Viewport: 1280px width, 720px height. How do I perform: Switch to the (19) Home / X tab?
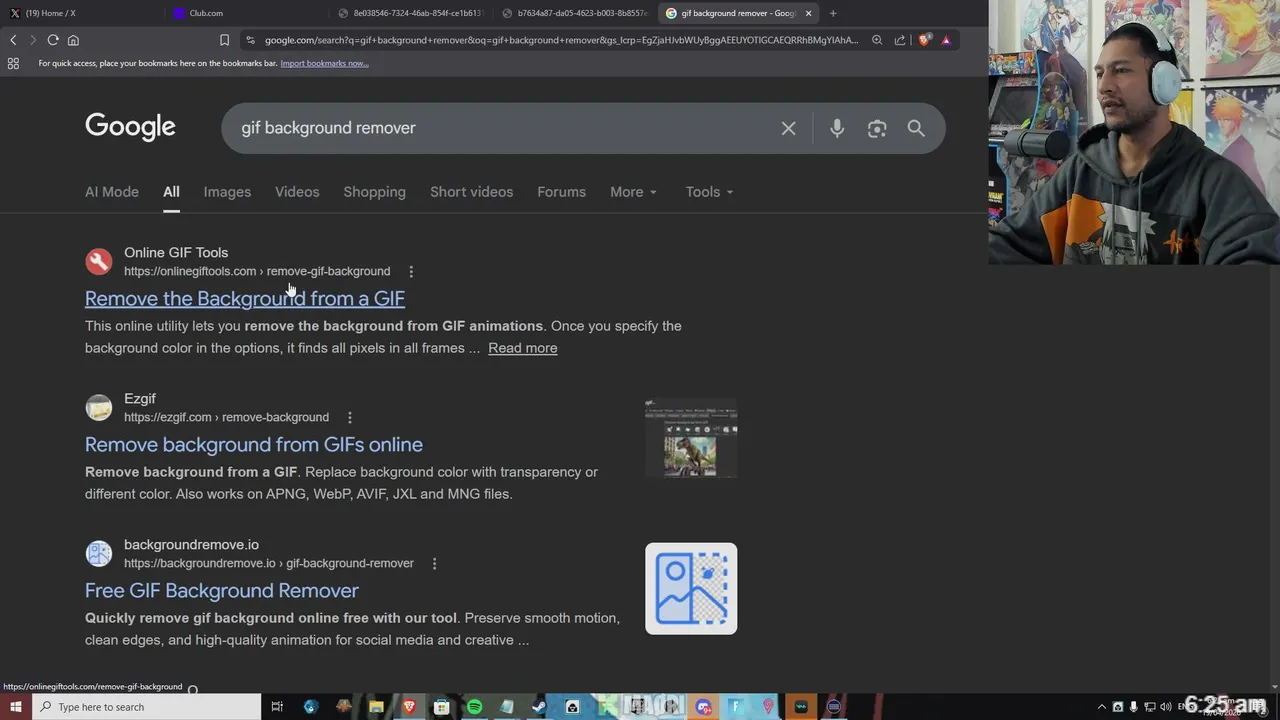(80, 13)
